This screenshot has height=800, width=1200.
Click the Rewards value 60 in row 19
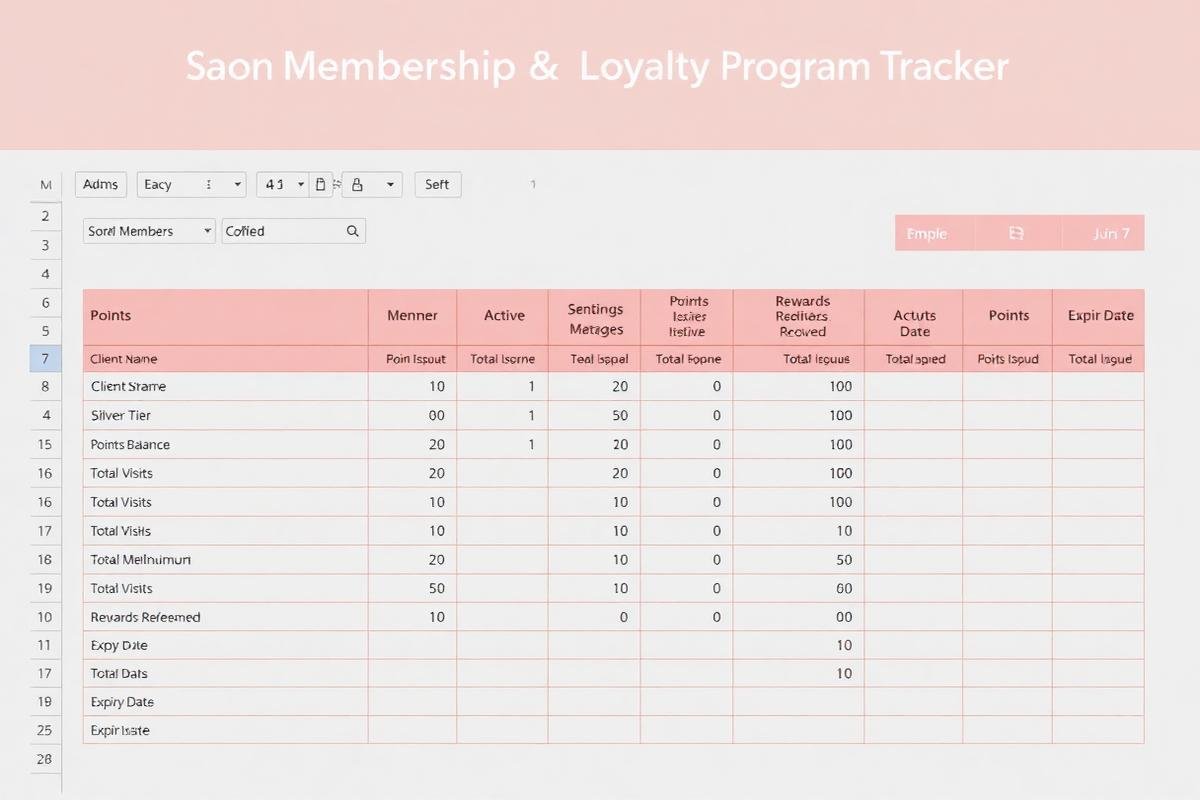[844, 588]
